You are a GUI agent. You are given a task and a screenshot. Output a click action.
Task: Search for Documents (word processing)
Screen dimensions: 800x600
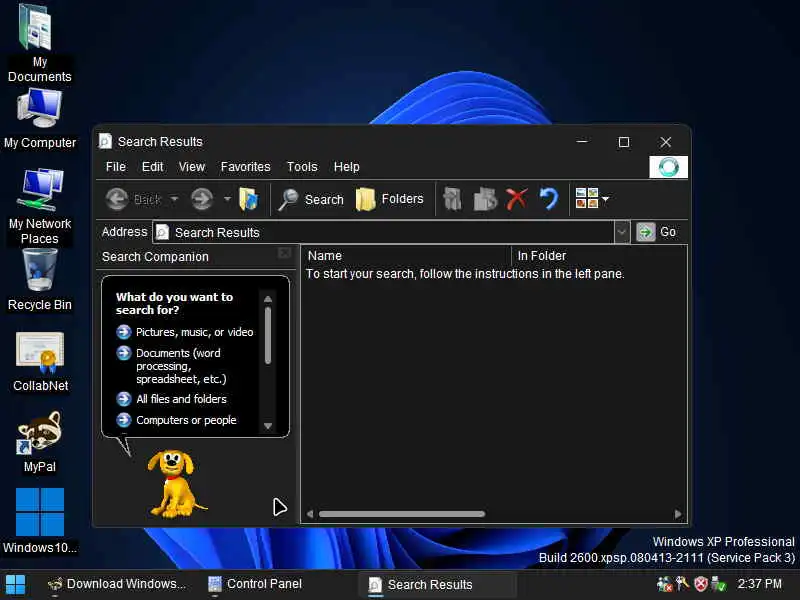(x=172, y=366)
